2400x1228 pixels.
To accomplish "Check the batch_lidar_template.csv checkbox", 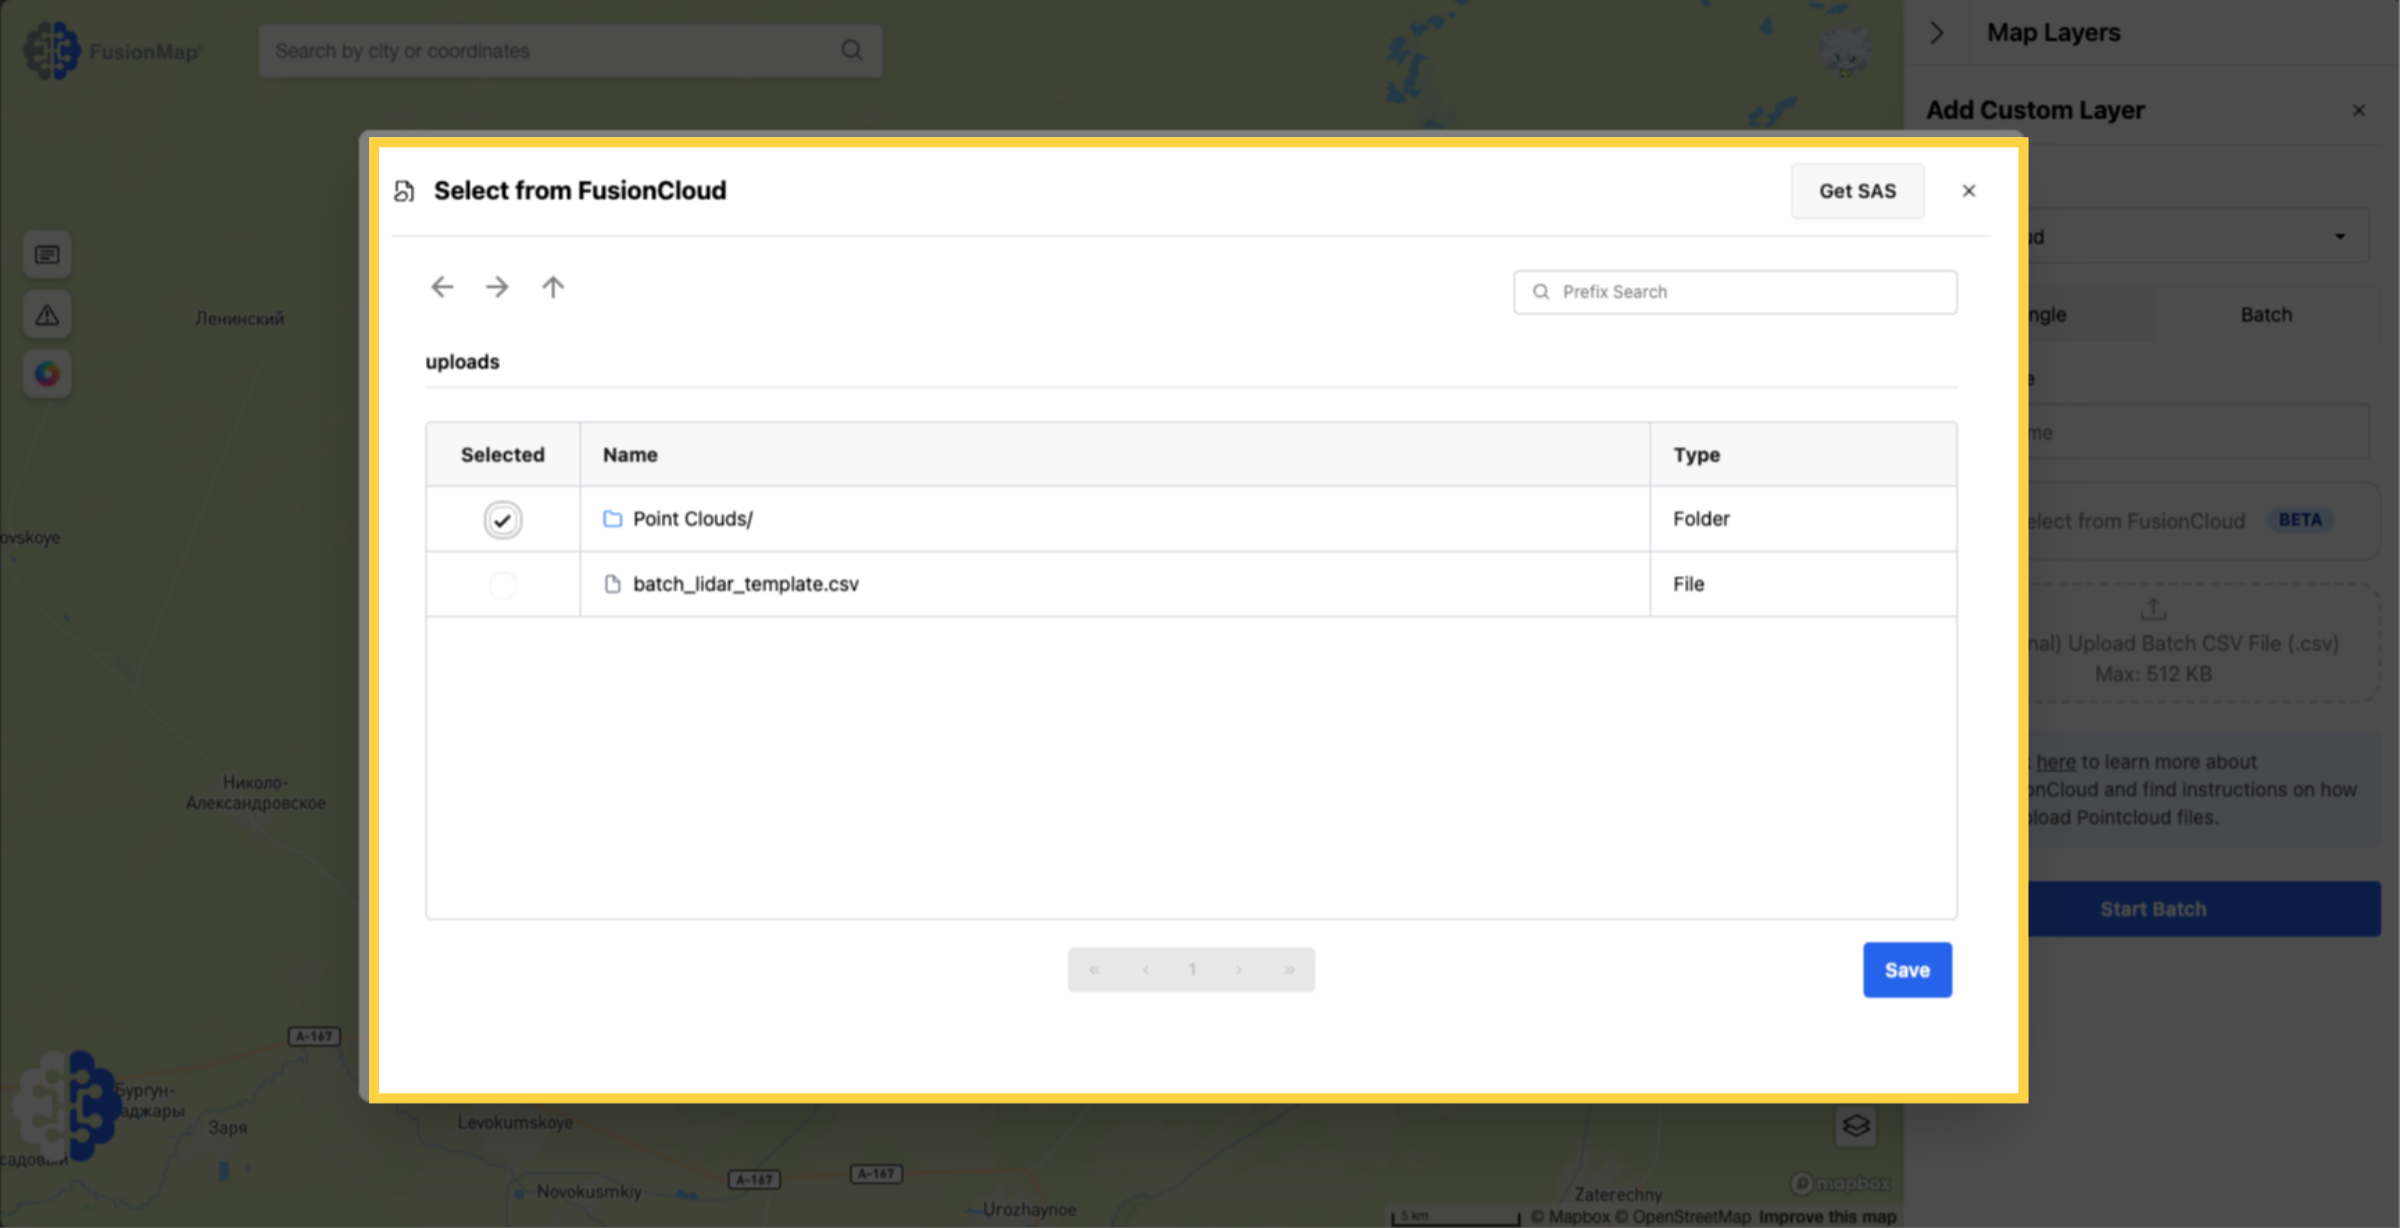I will (x=502, y=585).
